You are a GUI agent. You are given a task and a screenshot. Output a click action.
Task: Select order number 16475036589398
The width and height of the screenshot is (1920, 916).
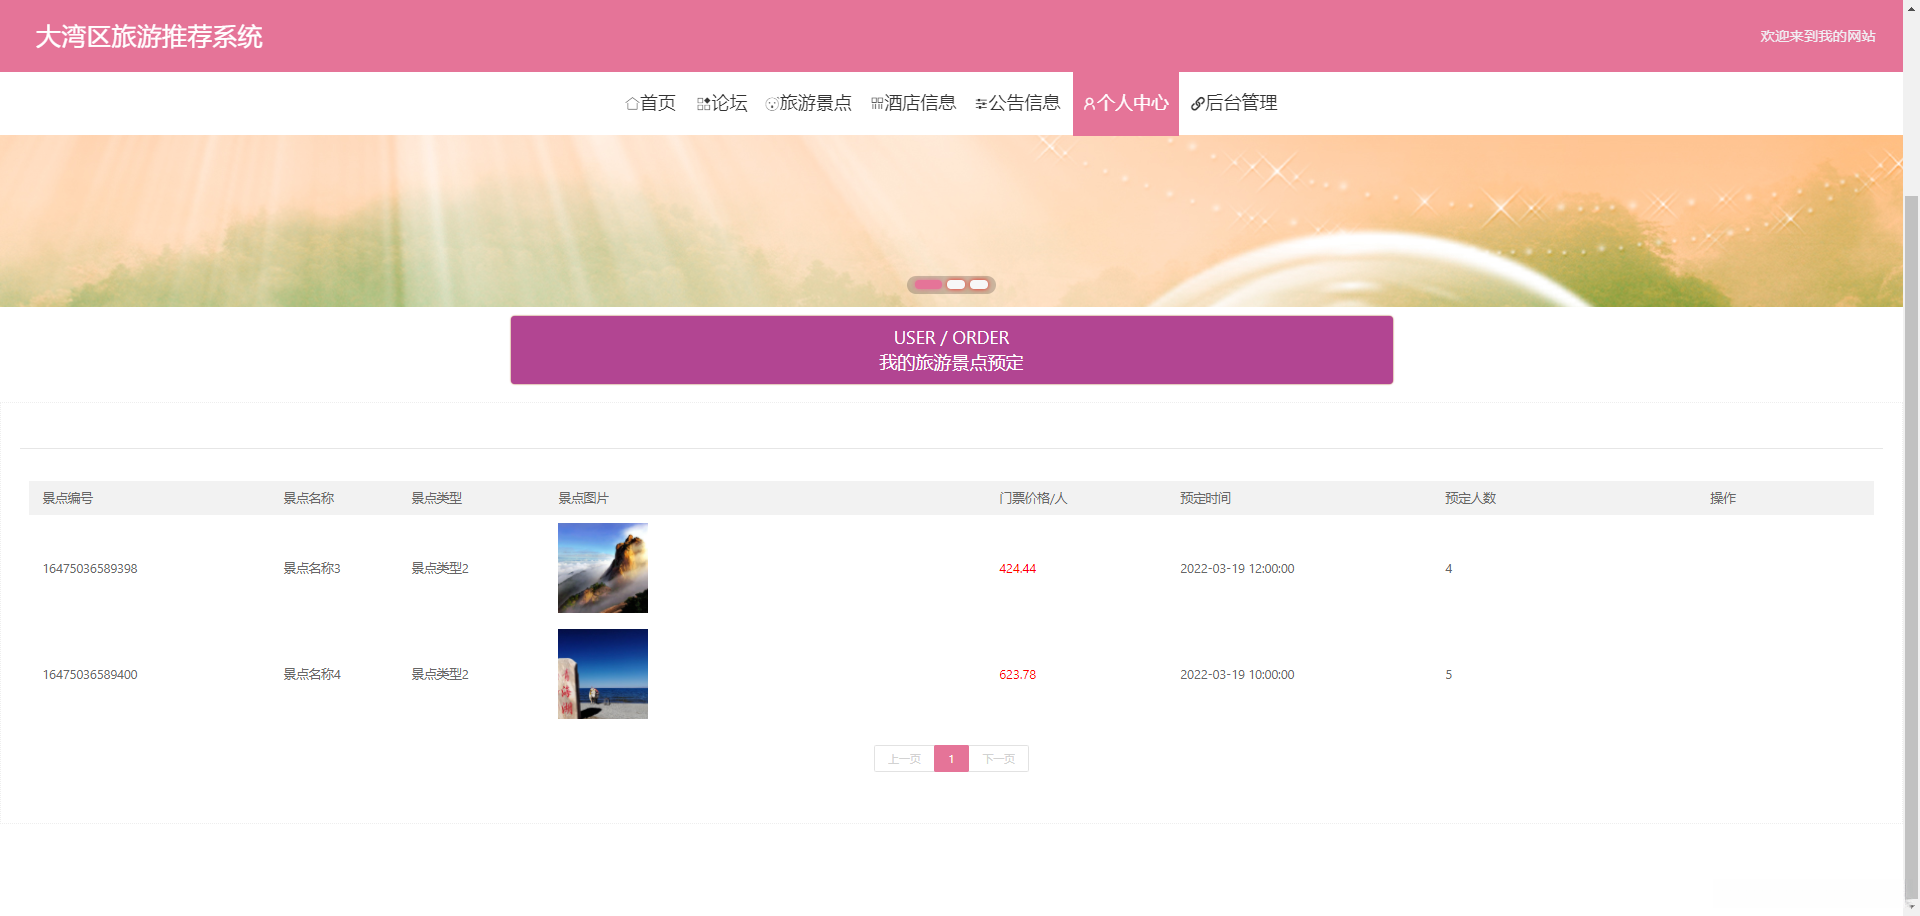click(x=90, y=569)
